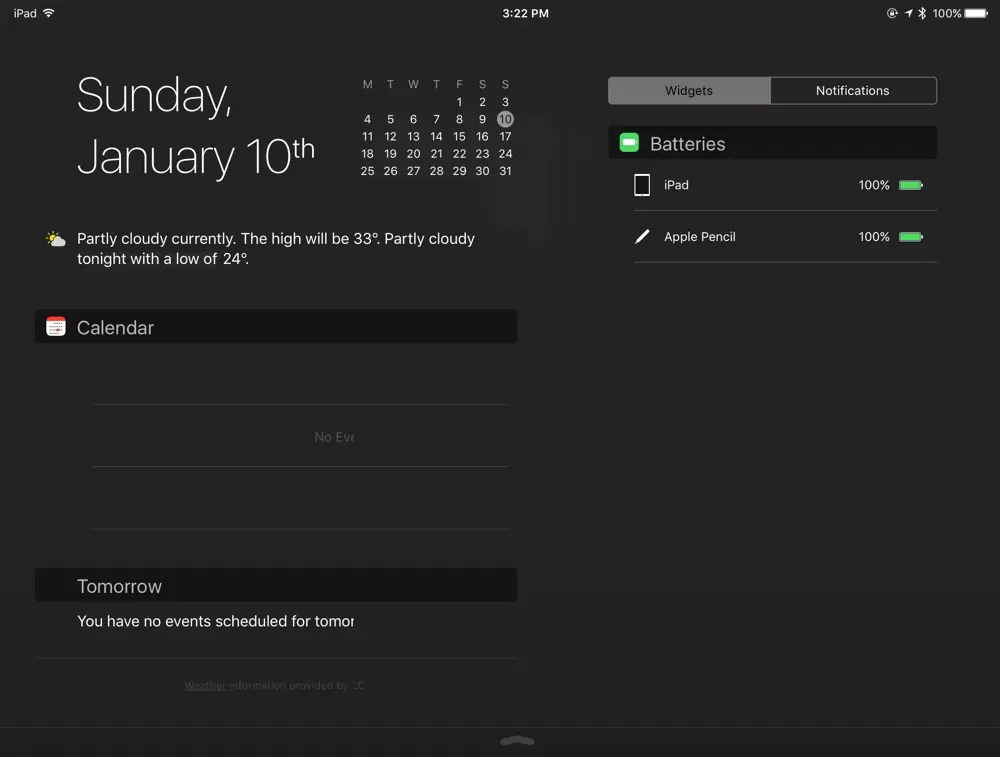Select date 31 in the mini calendar
The image size is (1000, 757).
click(x=505, y=171)
